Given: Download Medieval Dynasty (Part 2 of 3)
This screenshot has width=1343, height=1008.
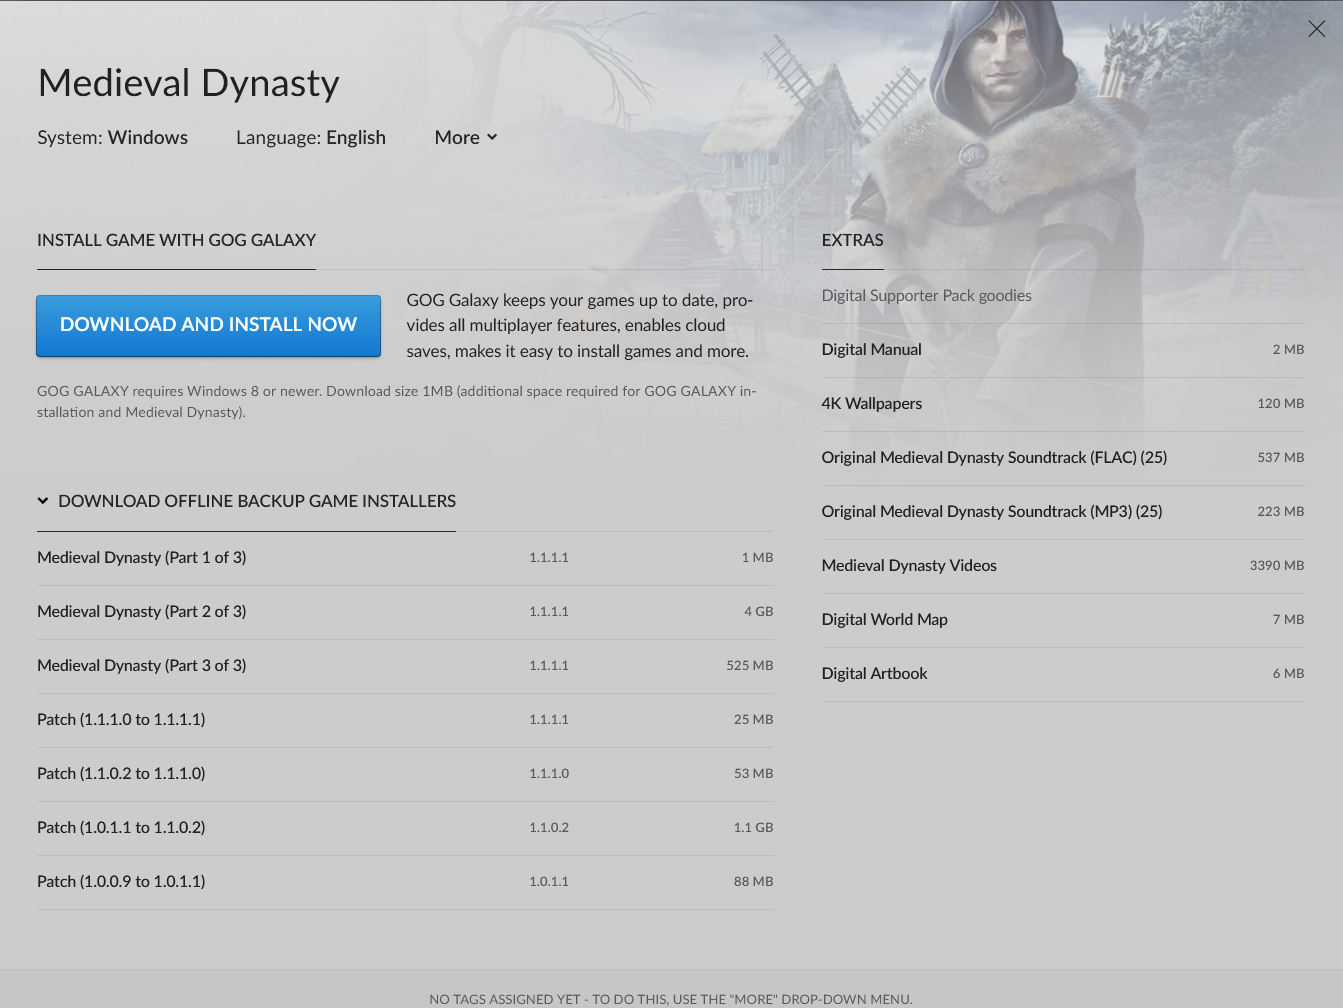Looking at the screenshot, I should (405, 612).
